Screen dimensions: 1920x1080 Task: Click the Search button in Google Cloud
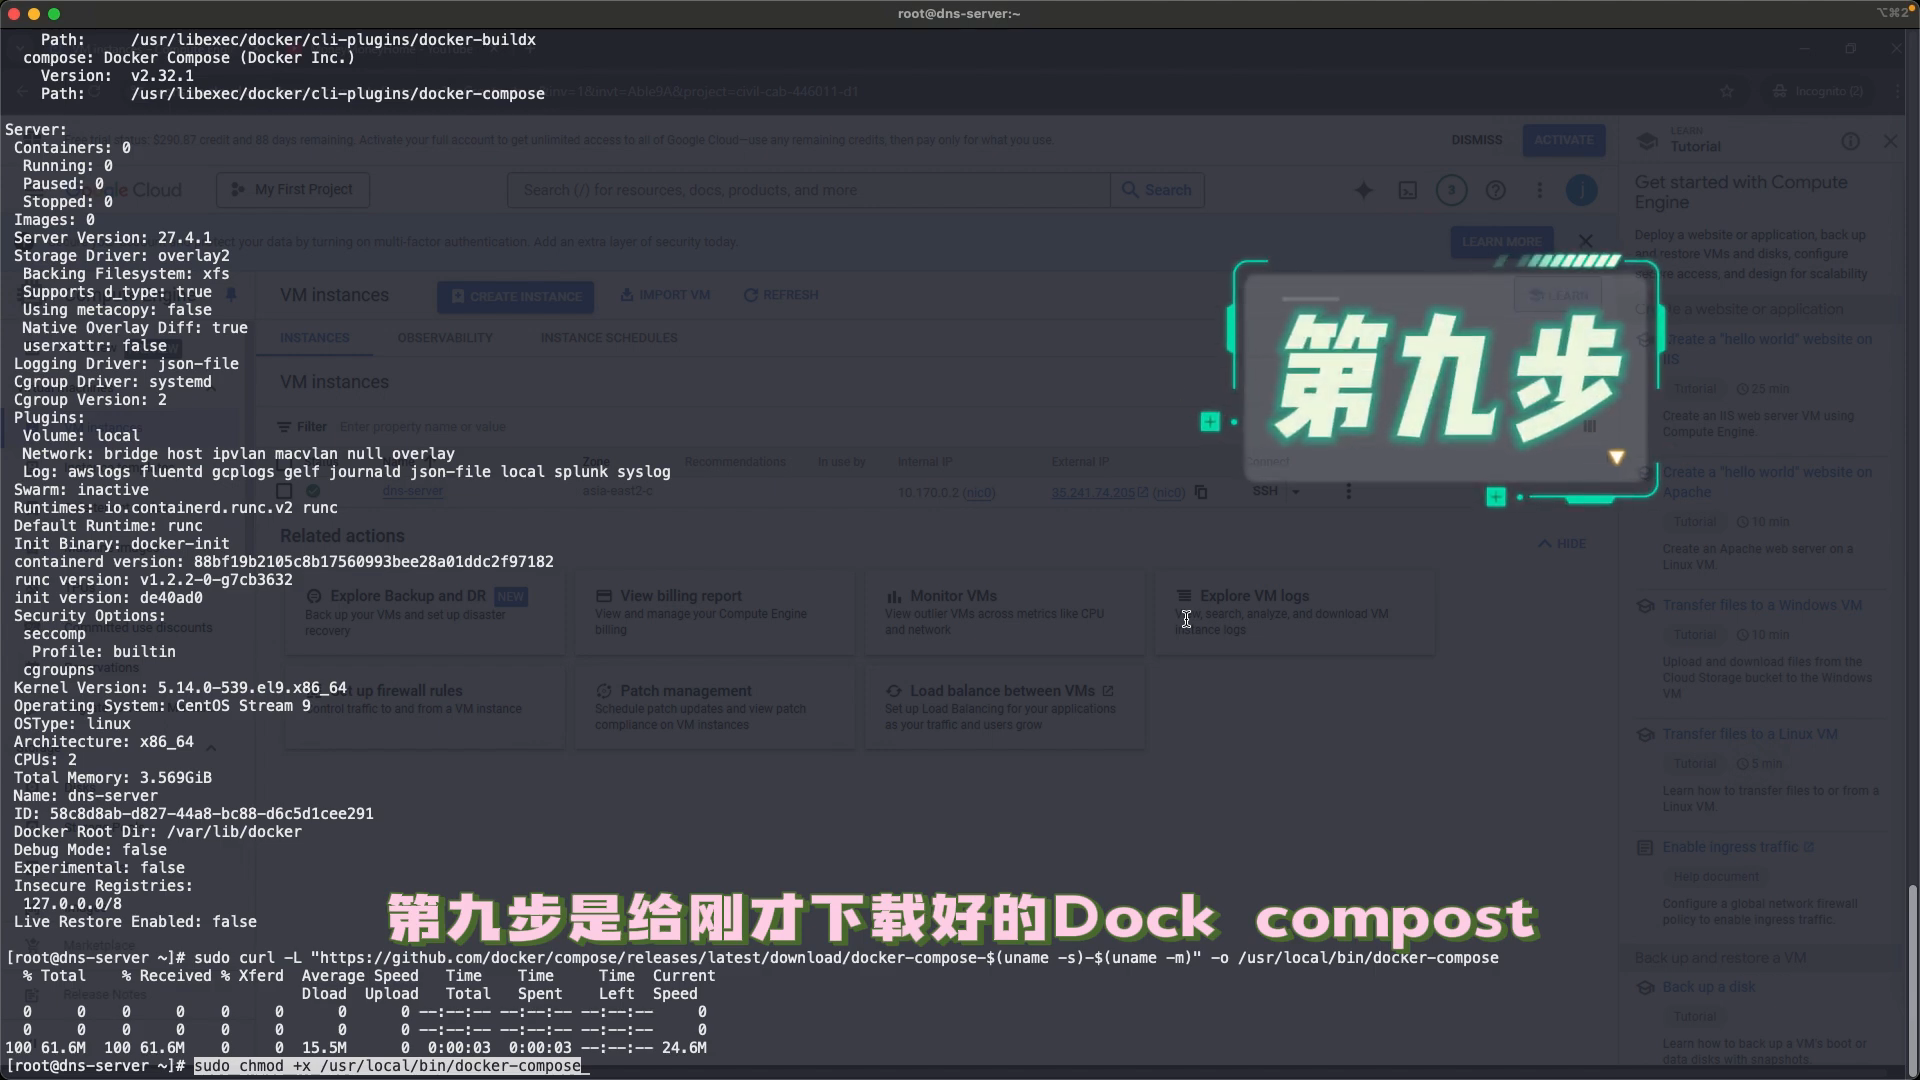[1157, 190]
